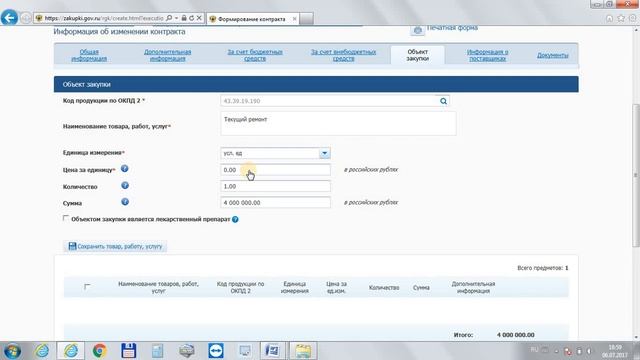
Task: Click the Сумма input field
Action: tap(276, 202)
